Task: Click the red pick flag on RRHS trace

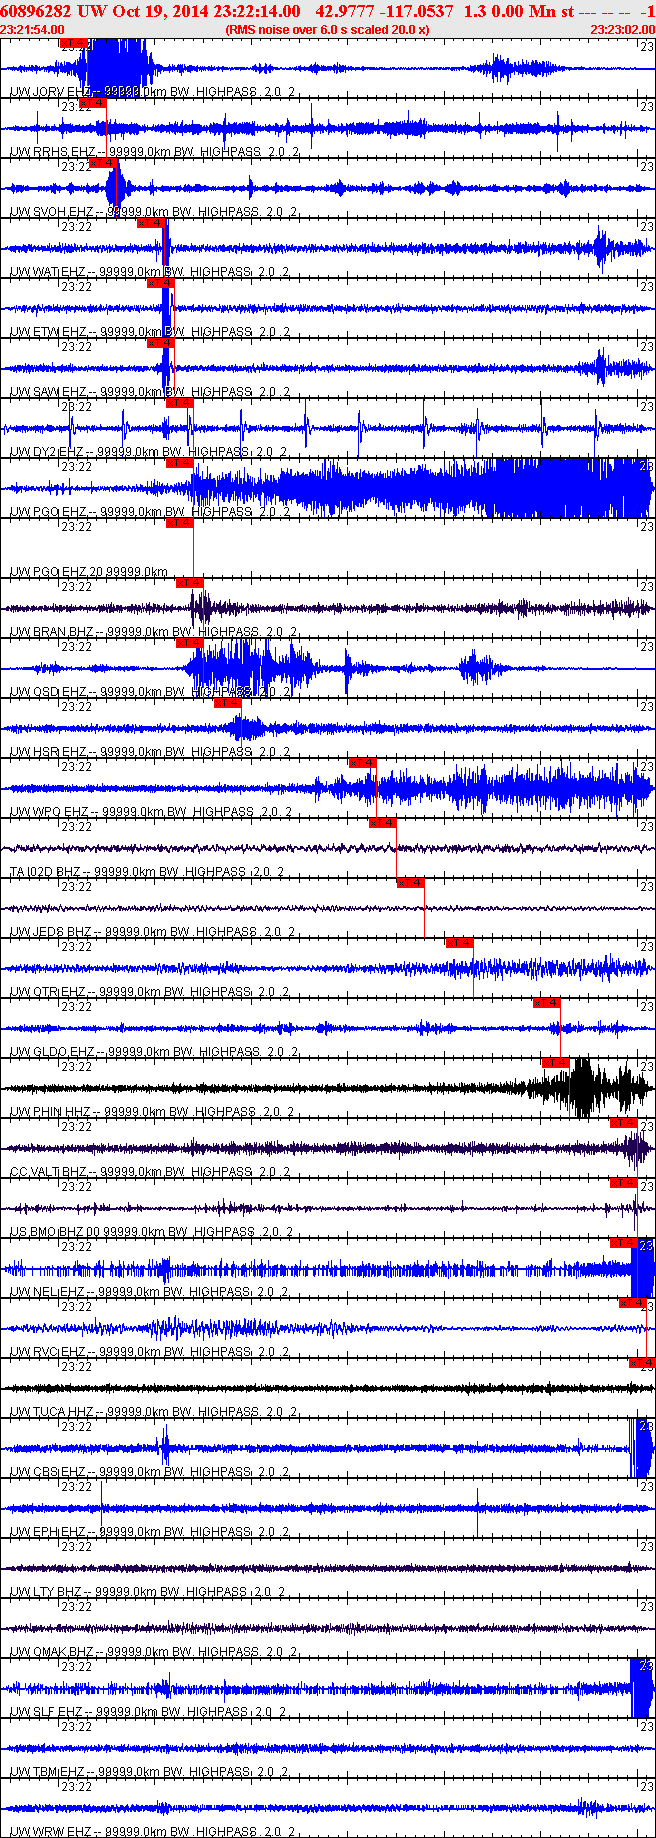Action: pos(93,103)
